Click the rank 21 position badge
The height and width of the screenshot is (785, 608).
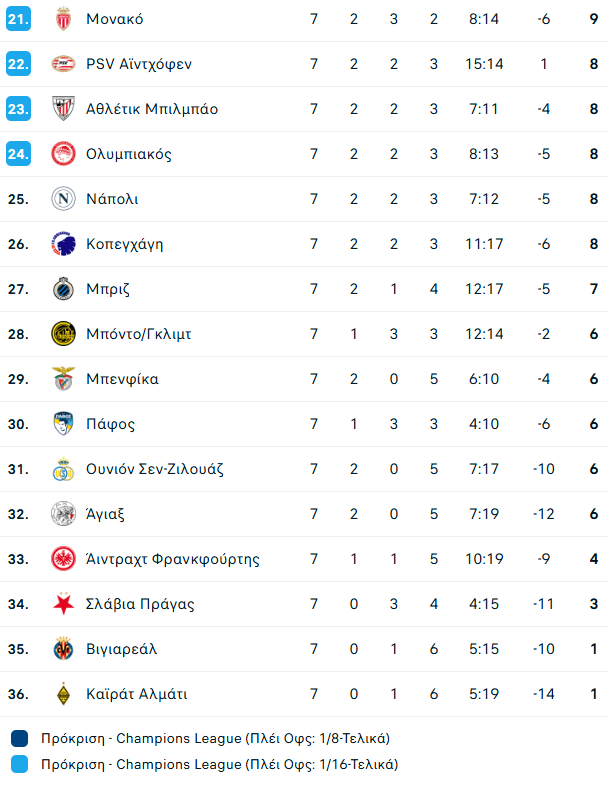coord(18,19)
